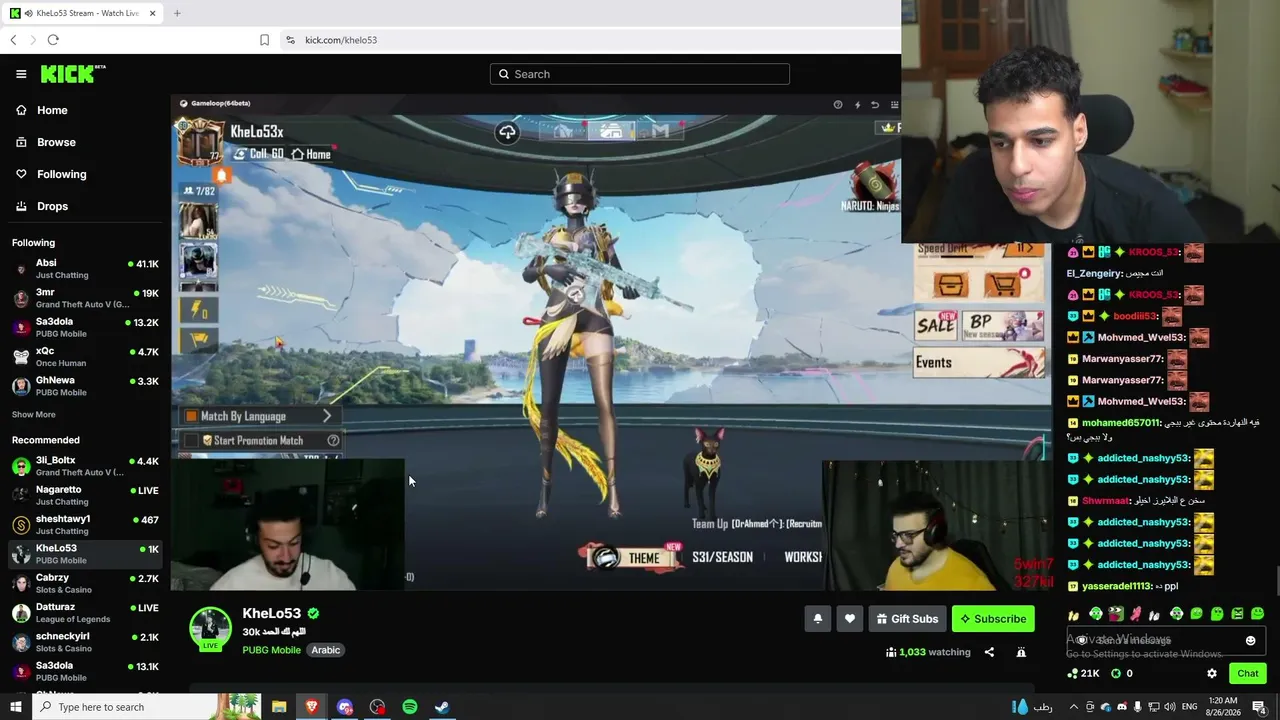Show hidden system tray icons
Screen dimensions: 1280x720
pos(1074,707)
